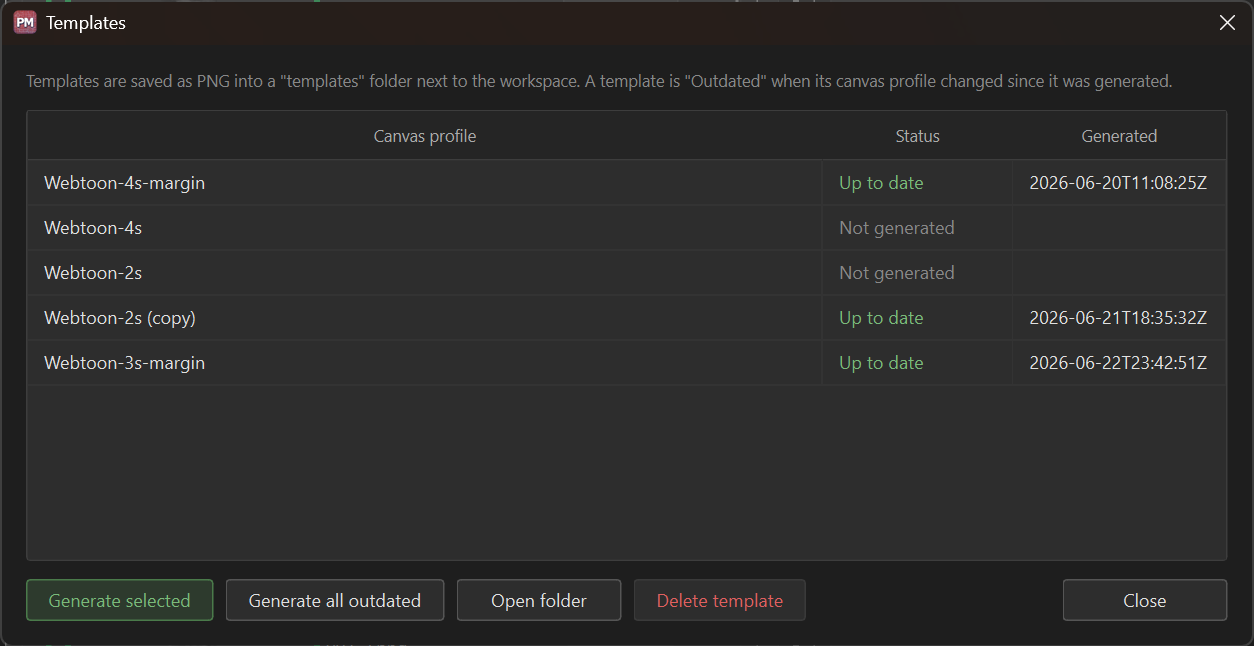Select the Webtoon-3s-margin row

click(x=626, y=363)
